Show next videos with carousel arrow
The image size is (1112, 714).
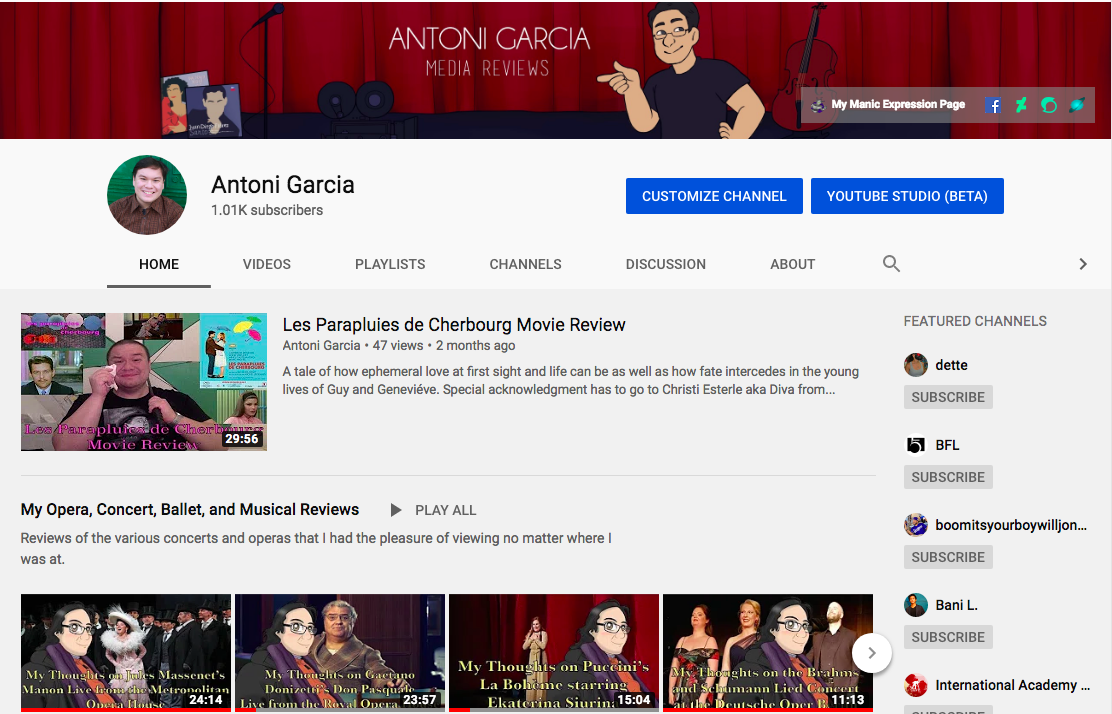[871, 653]
